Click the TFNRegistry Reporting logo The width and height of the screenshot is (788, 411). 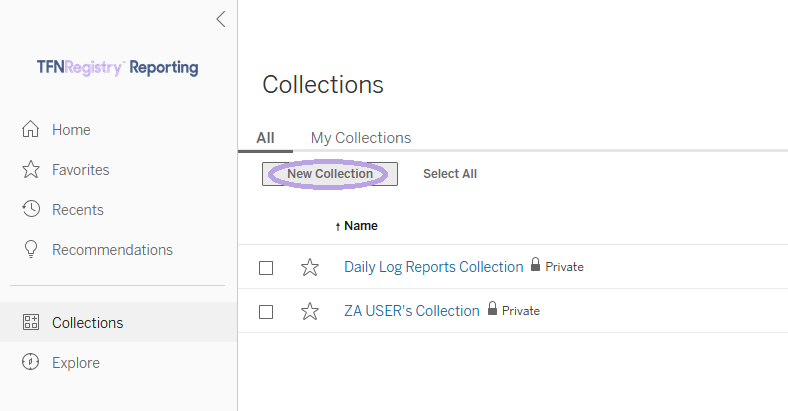pos(118,67)
